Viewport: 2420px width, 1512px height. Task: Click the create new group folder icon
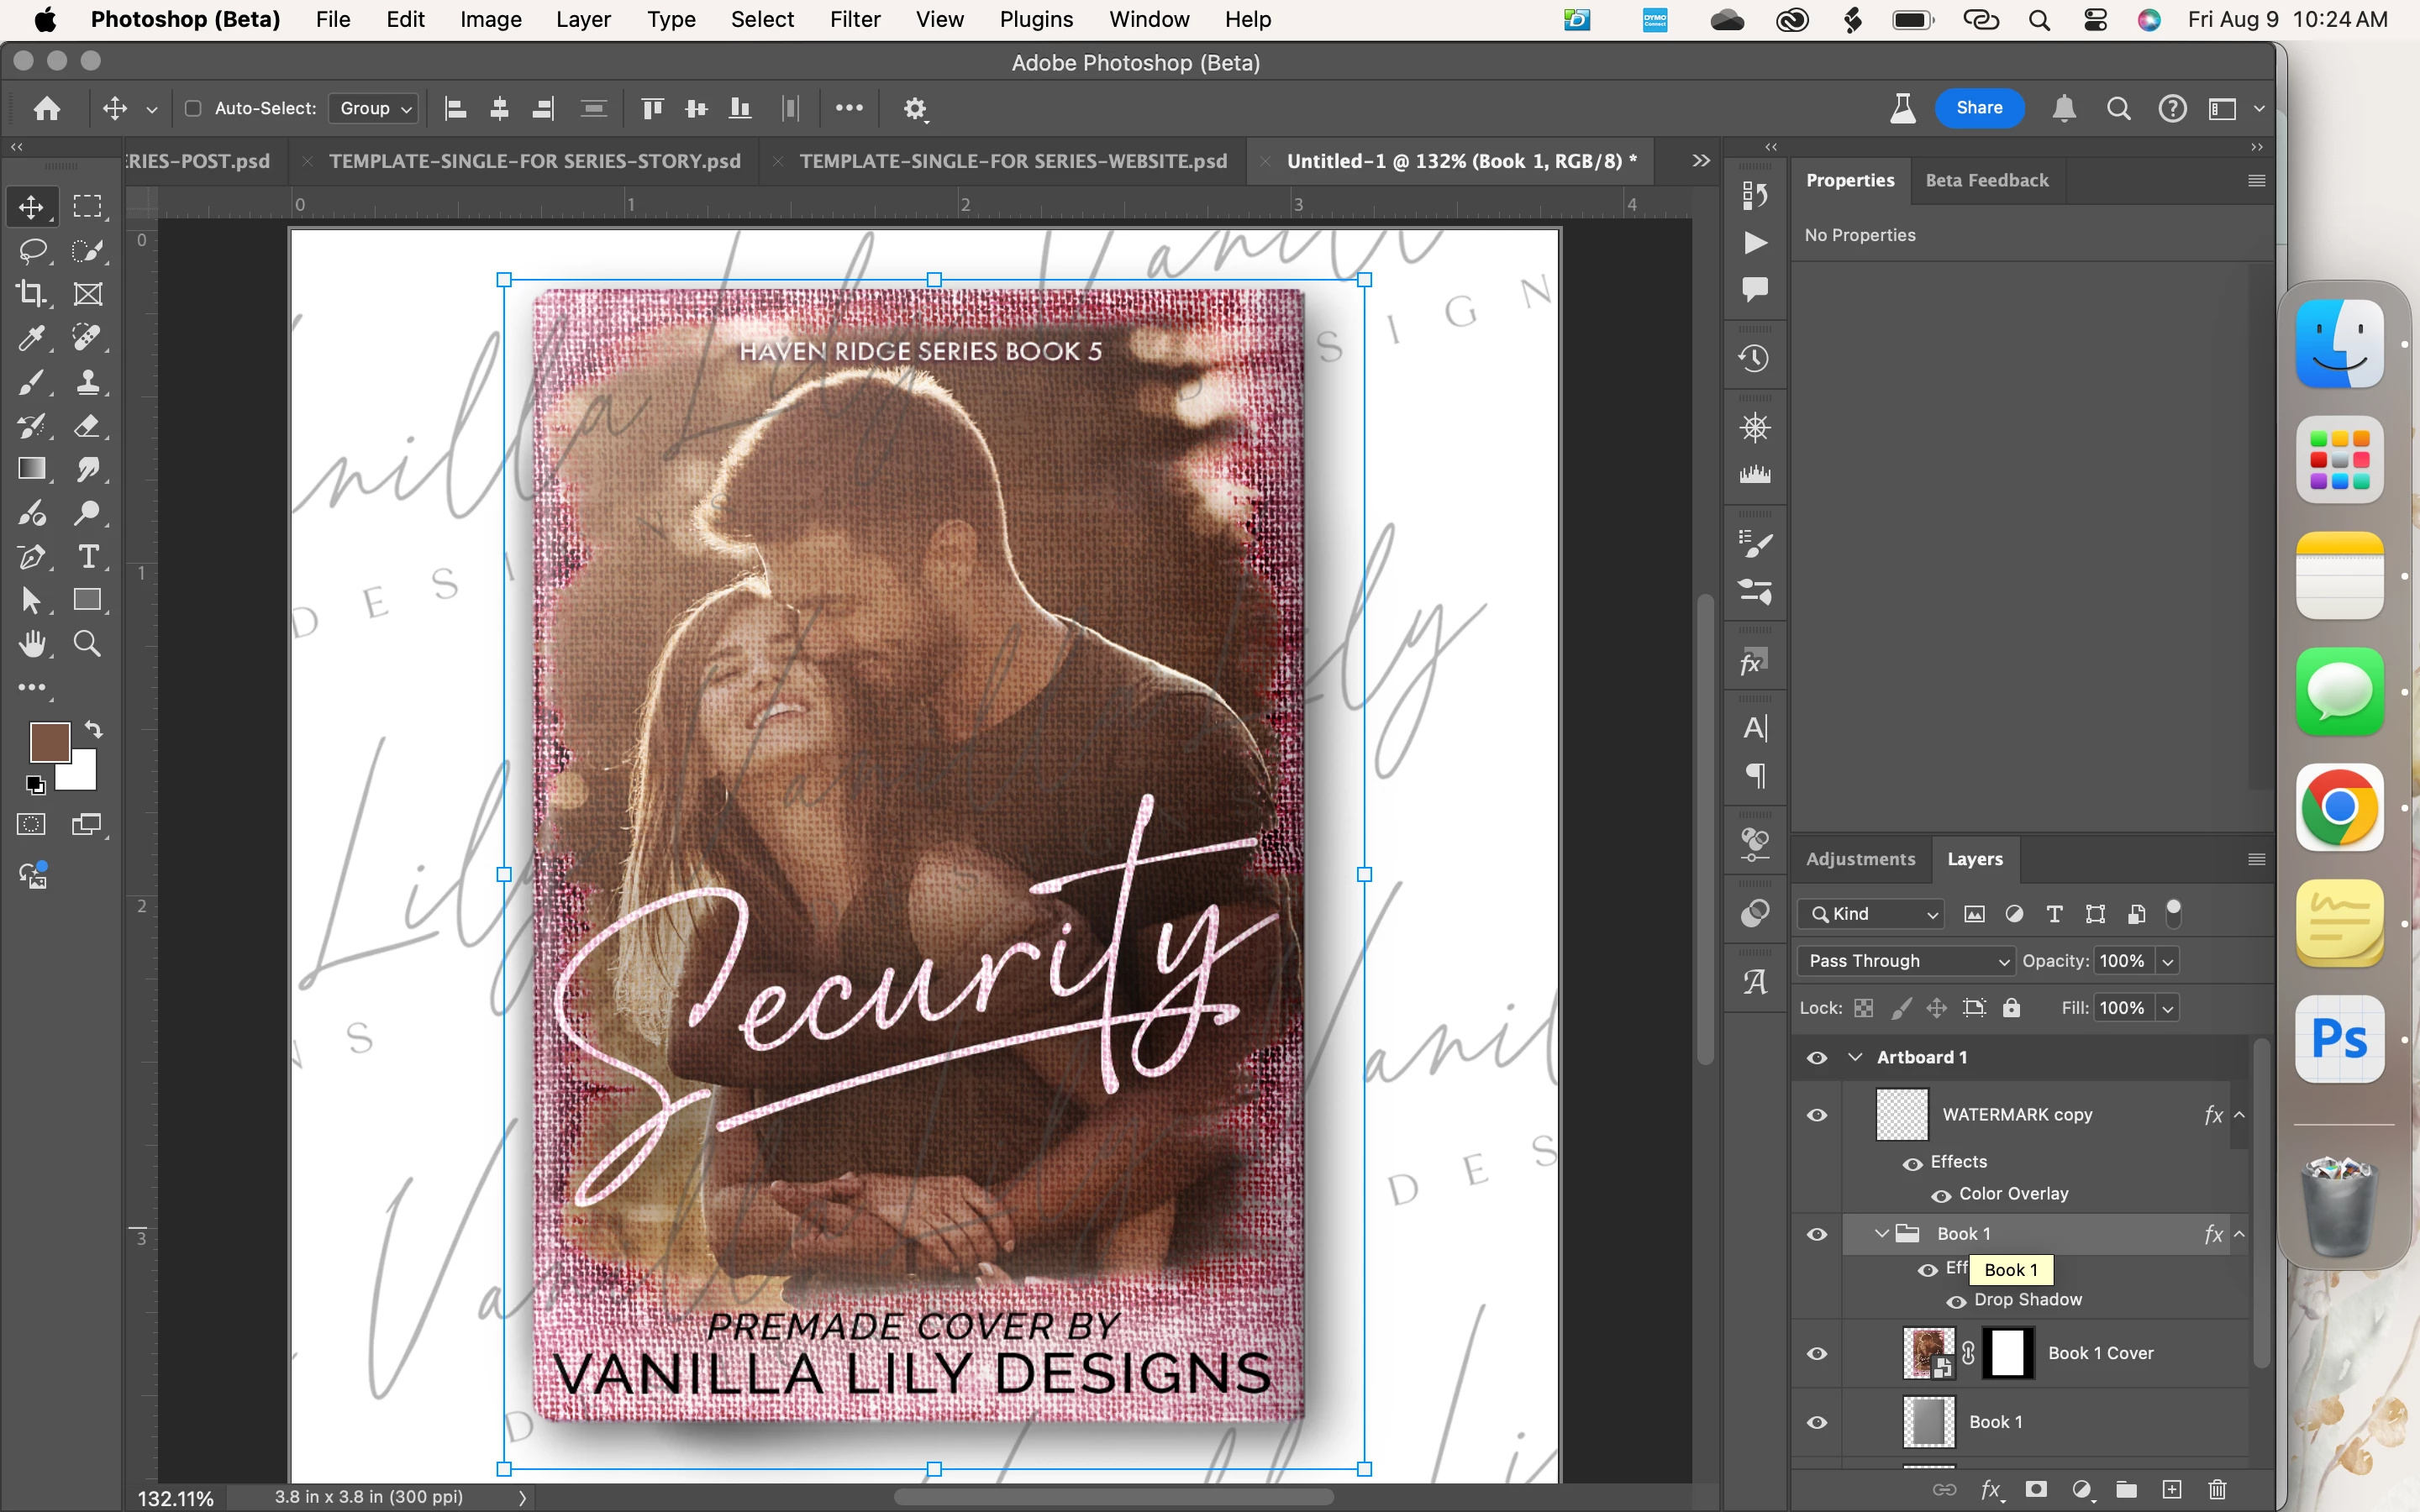click(x=2127, y=1490)
